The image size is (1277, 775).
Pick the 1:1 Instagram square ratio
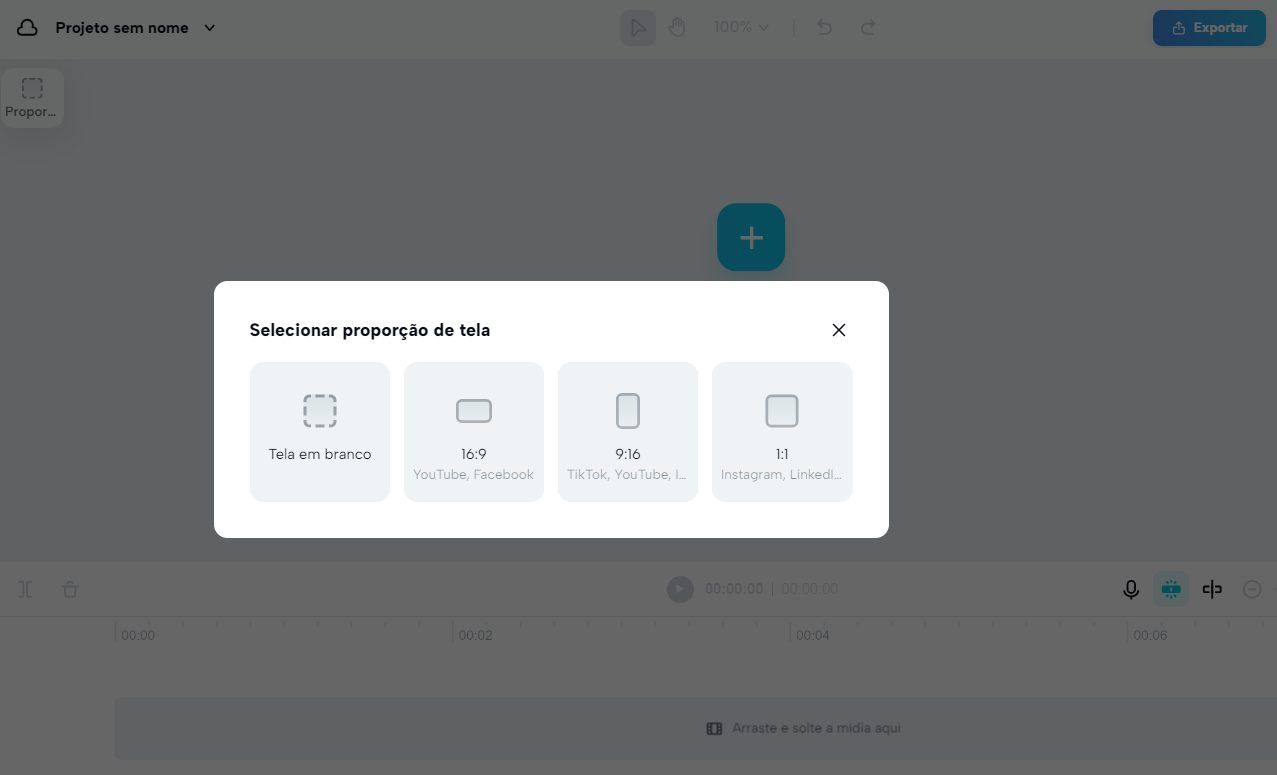(x=782, y=432)
